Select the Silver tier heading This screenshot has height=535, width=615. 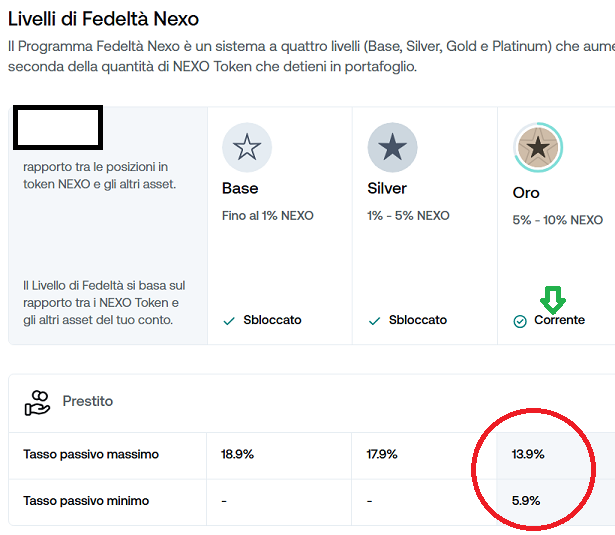[387, 188]
